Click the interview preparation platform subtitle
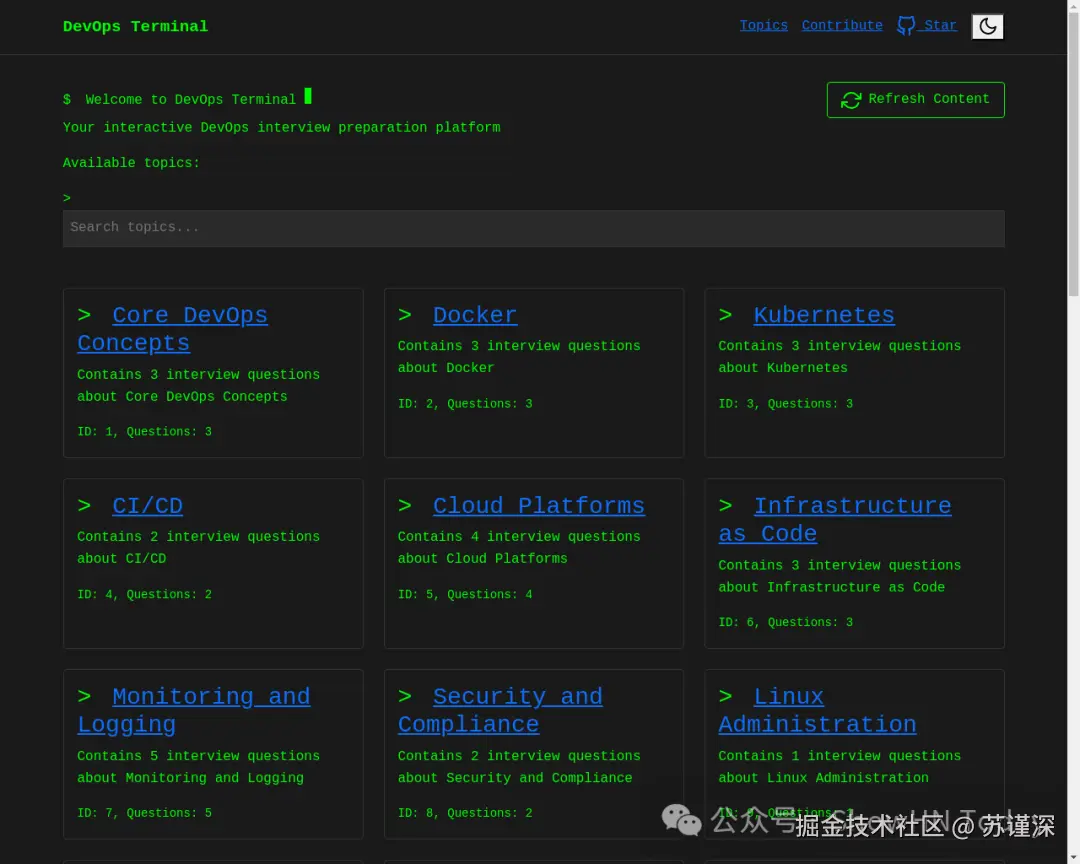 (281, 127)
